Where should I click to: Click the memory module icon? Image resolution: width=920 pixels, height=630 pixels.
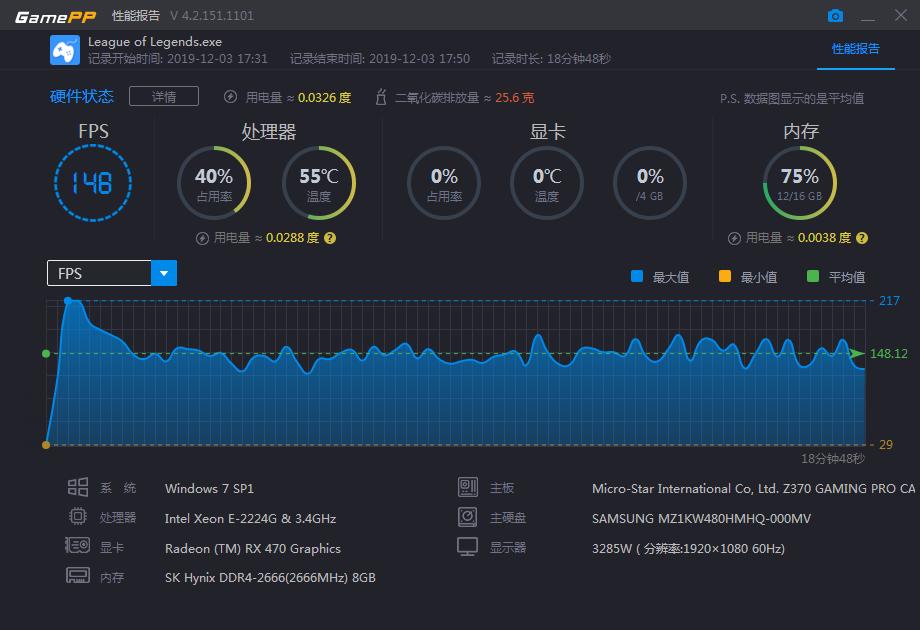(x=77, y=575)
